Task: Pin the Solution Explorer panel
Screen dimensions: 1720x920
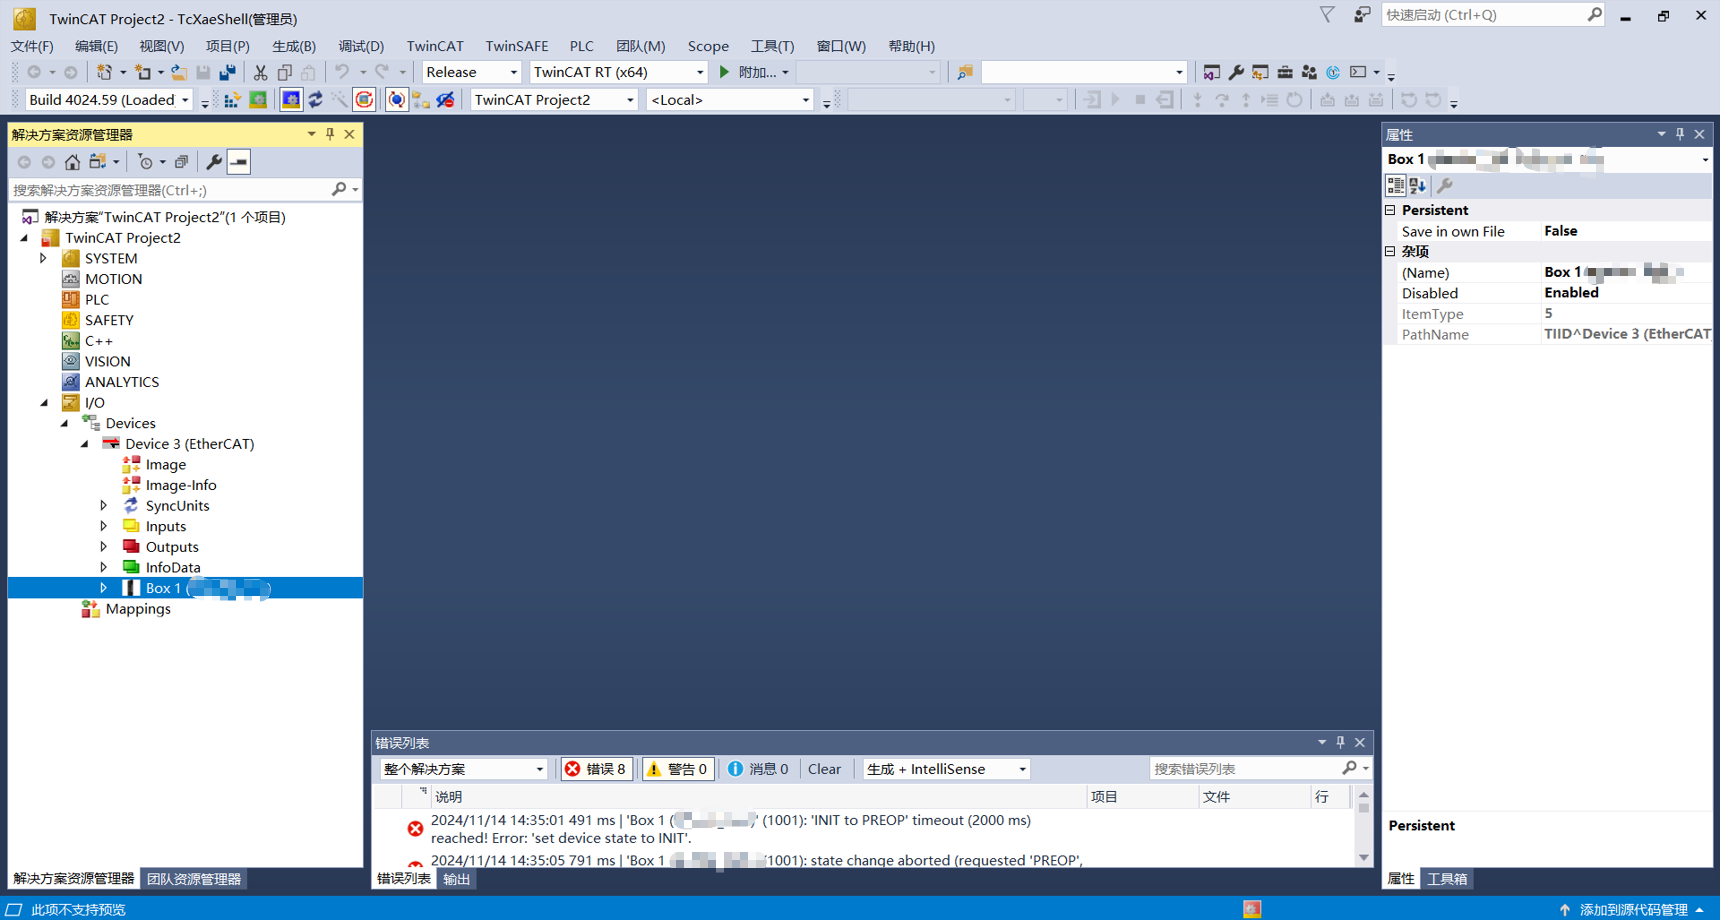Action: (x=330, y=134)
